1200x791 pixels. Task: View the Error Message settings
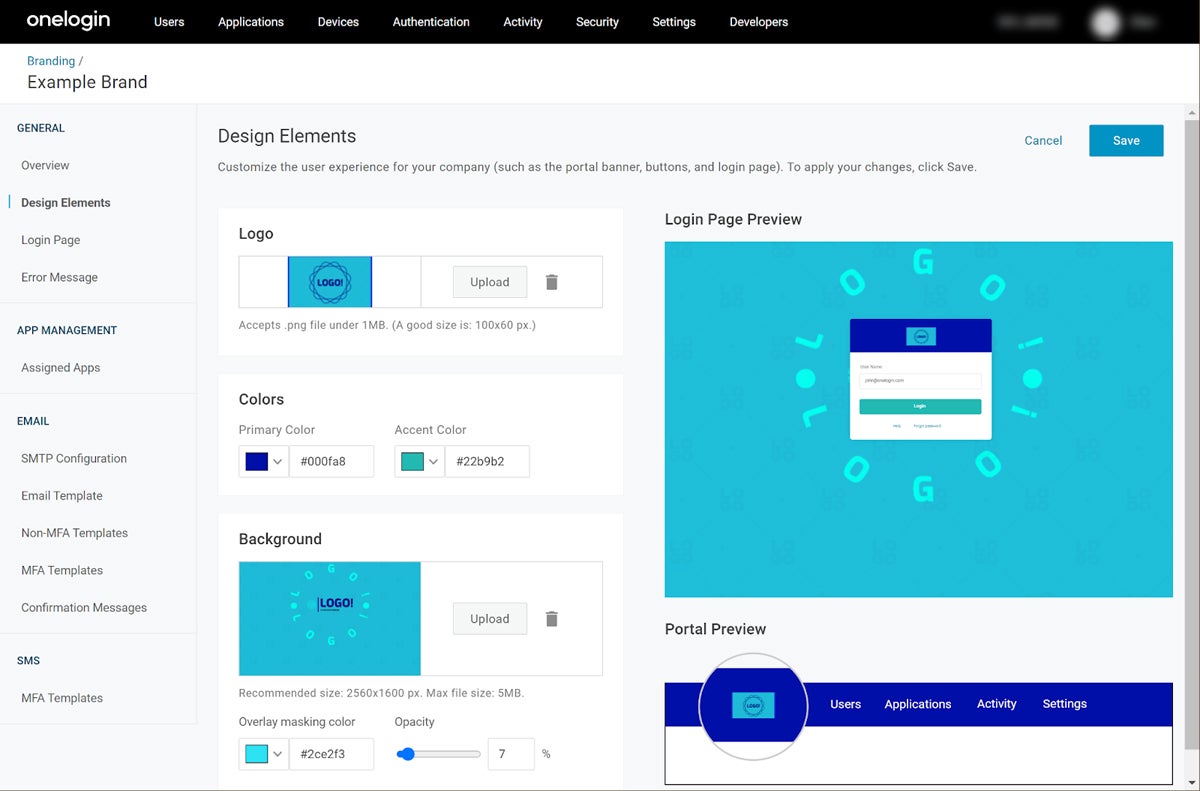(x=58, y=277)
